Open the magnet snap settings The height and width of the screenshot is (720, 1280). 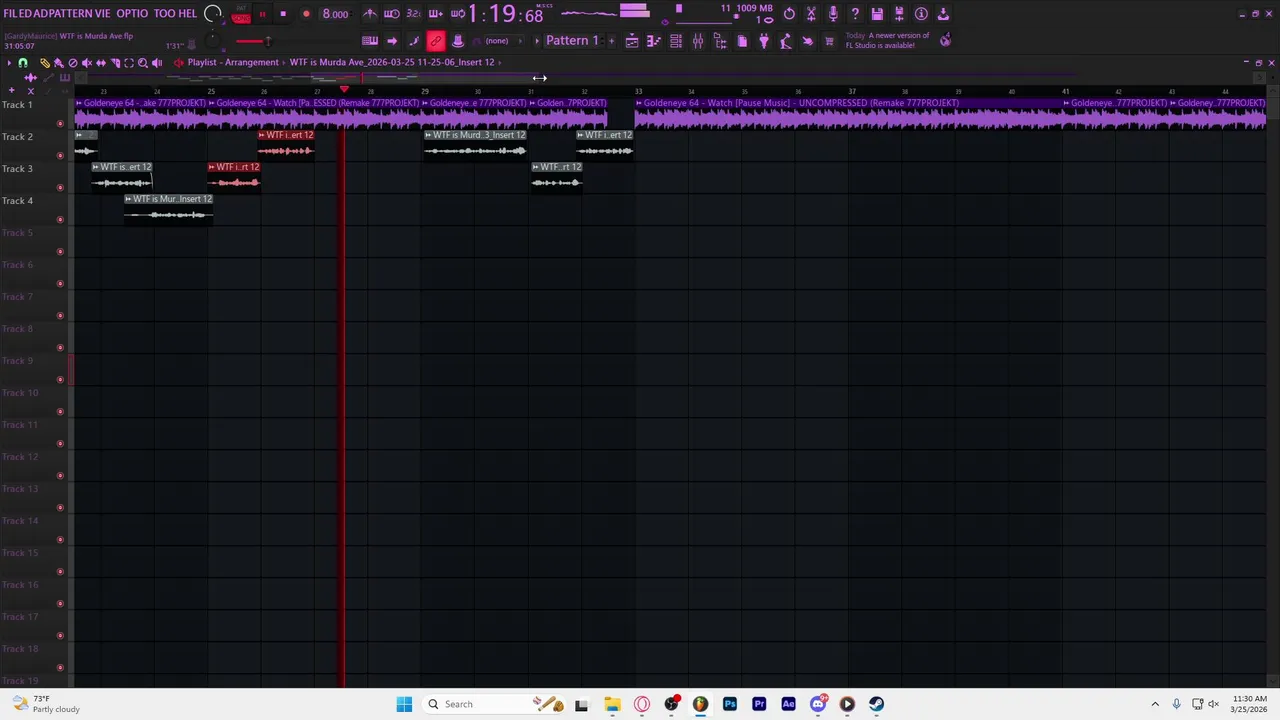23,63
